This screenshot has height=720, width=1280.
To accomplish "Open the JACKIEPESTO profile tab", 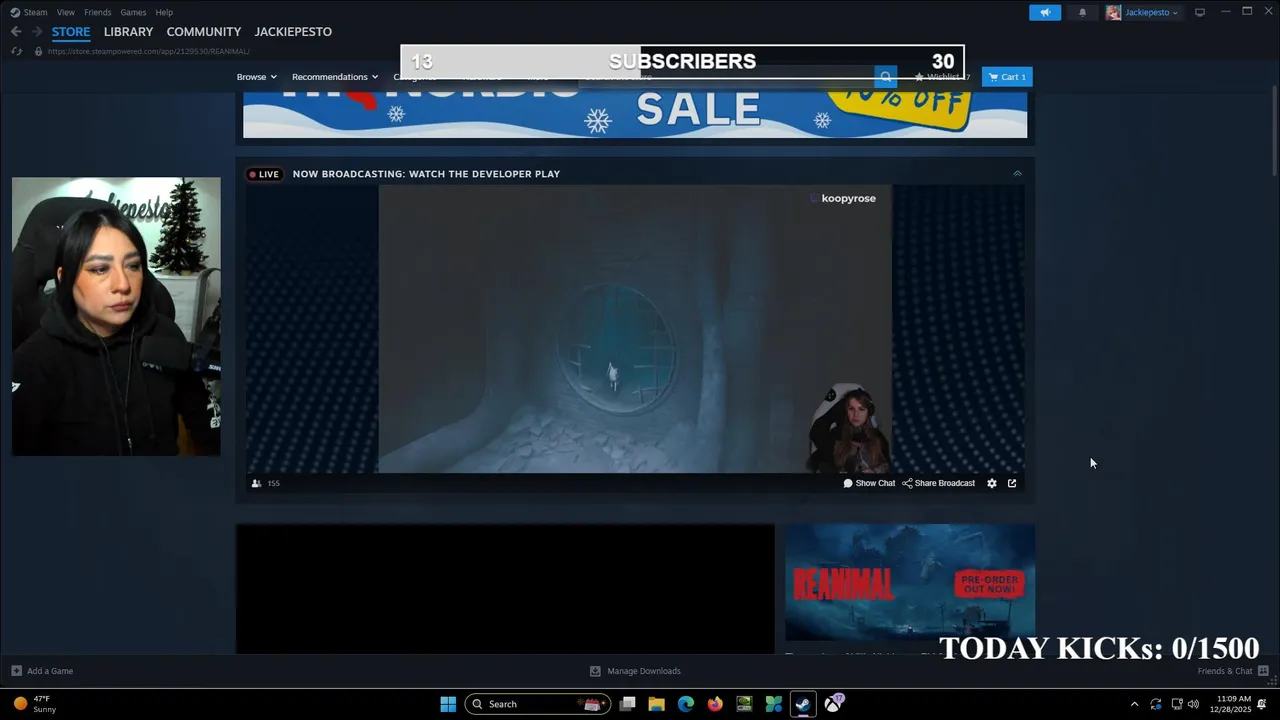I will (x=293, y=32).
